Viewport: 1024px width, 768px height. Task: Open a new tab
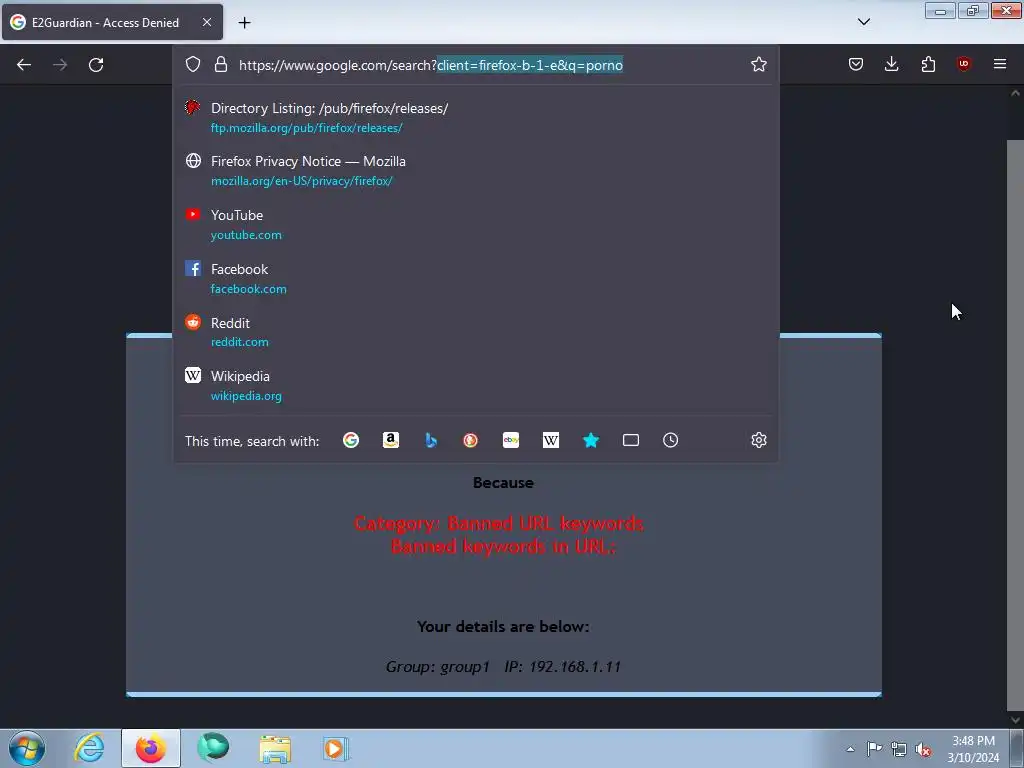tap(244, 23)
